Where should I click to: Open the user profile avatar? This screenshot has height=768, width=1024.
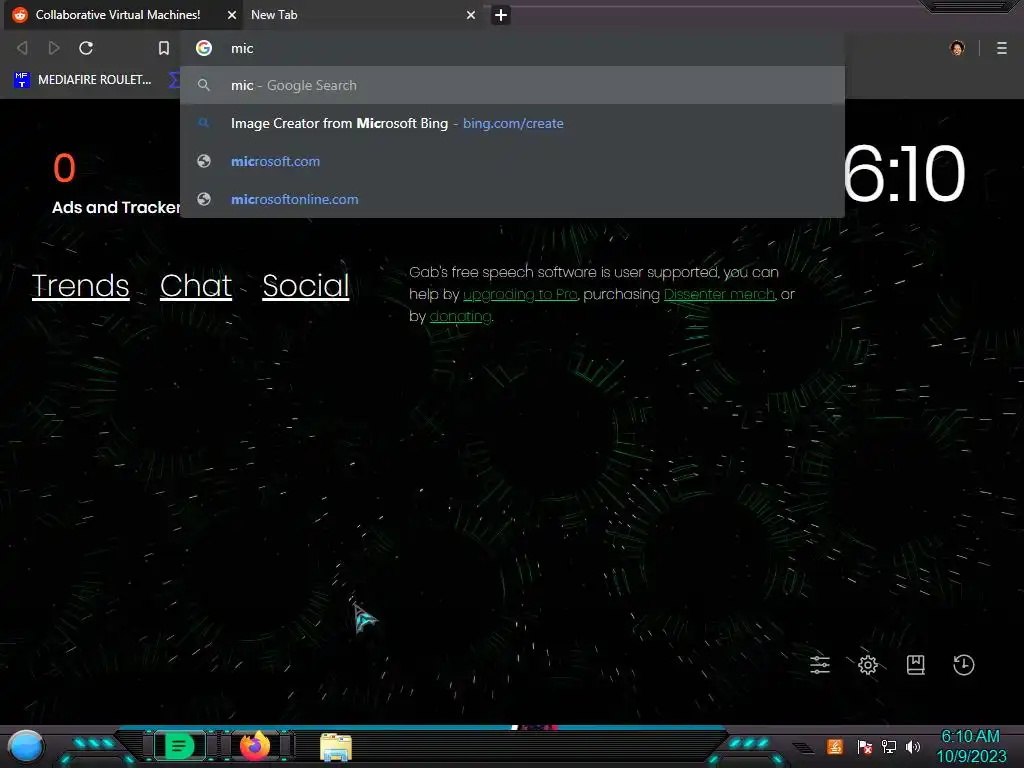coord(957,48)
